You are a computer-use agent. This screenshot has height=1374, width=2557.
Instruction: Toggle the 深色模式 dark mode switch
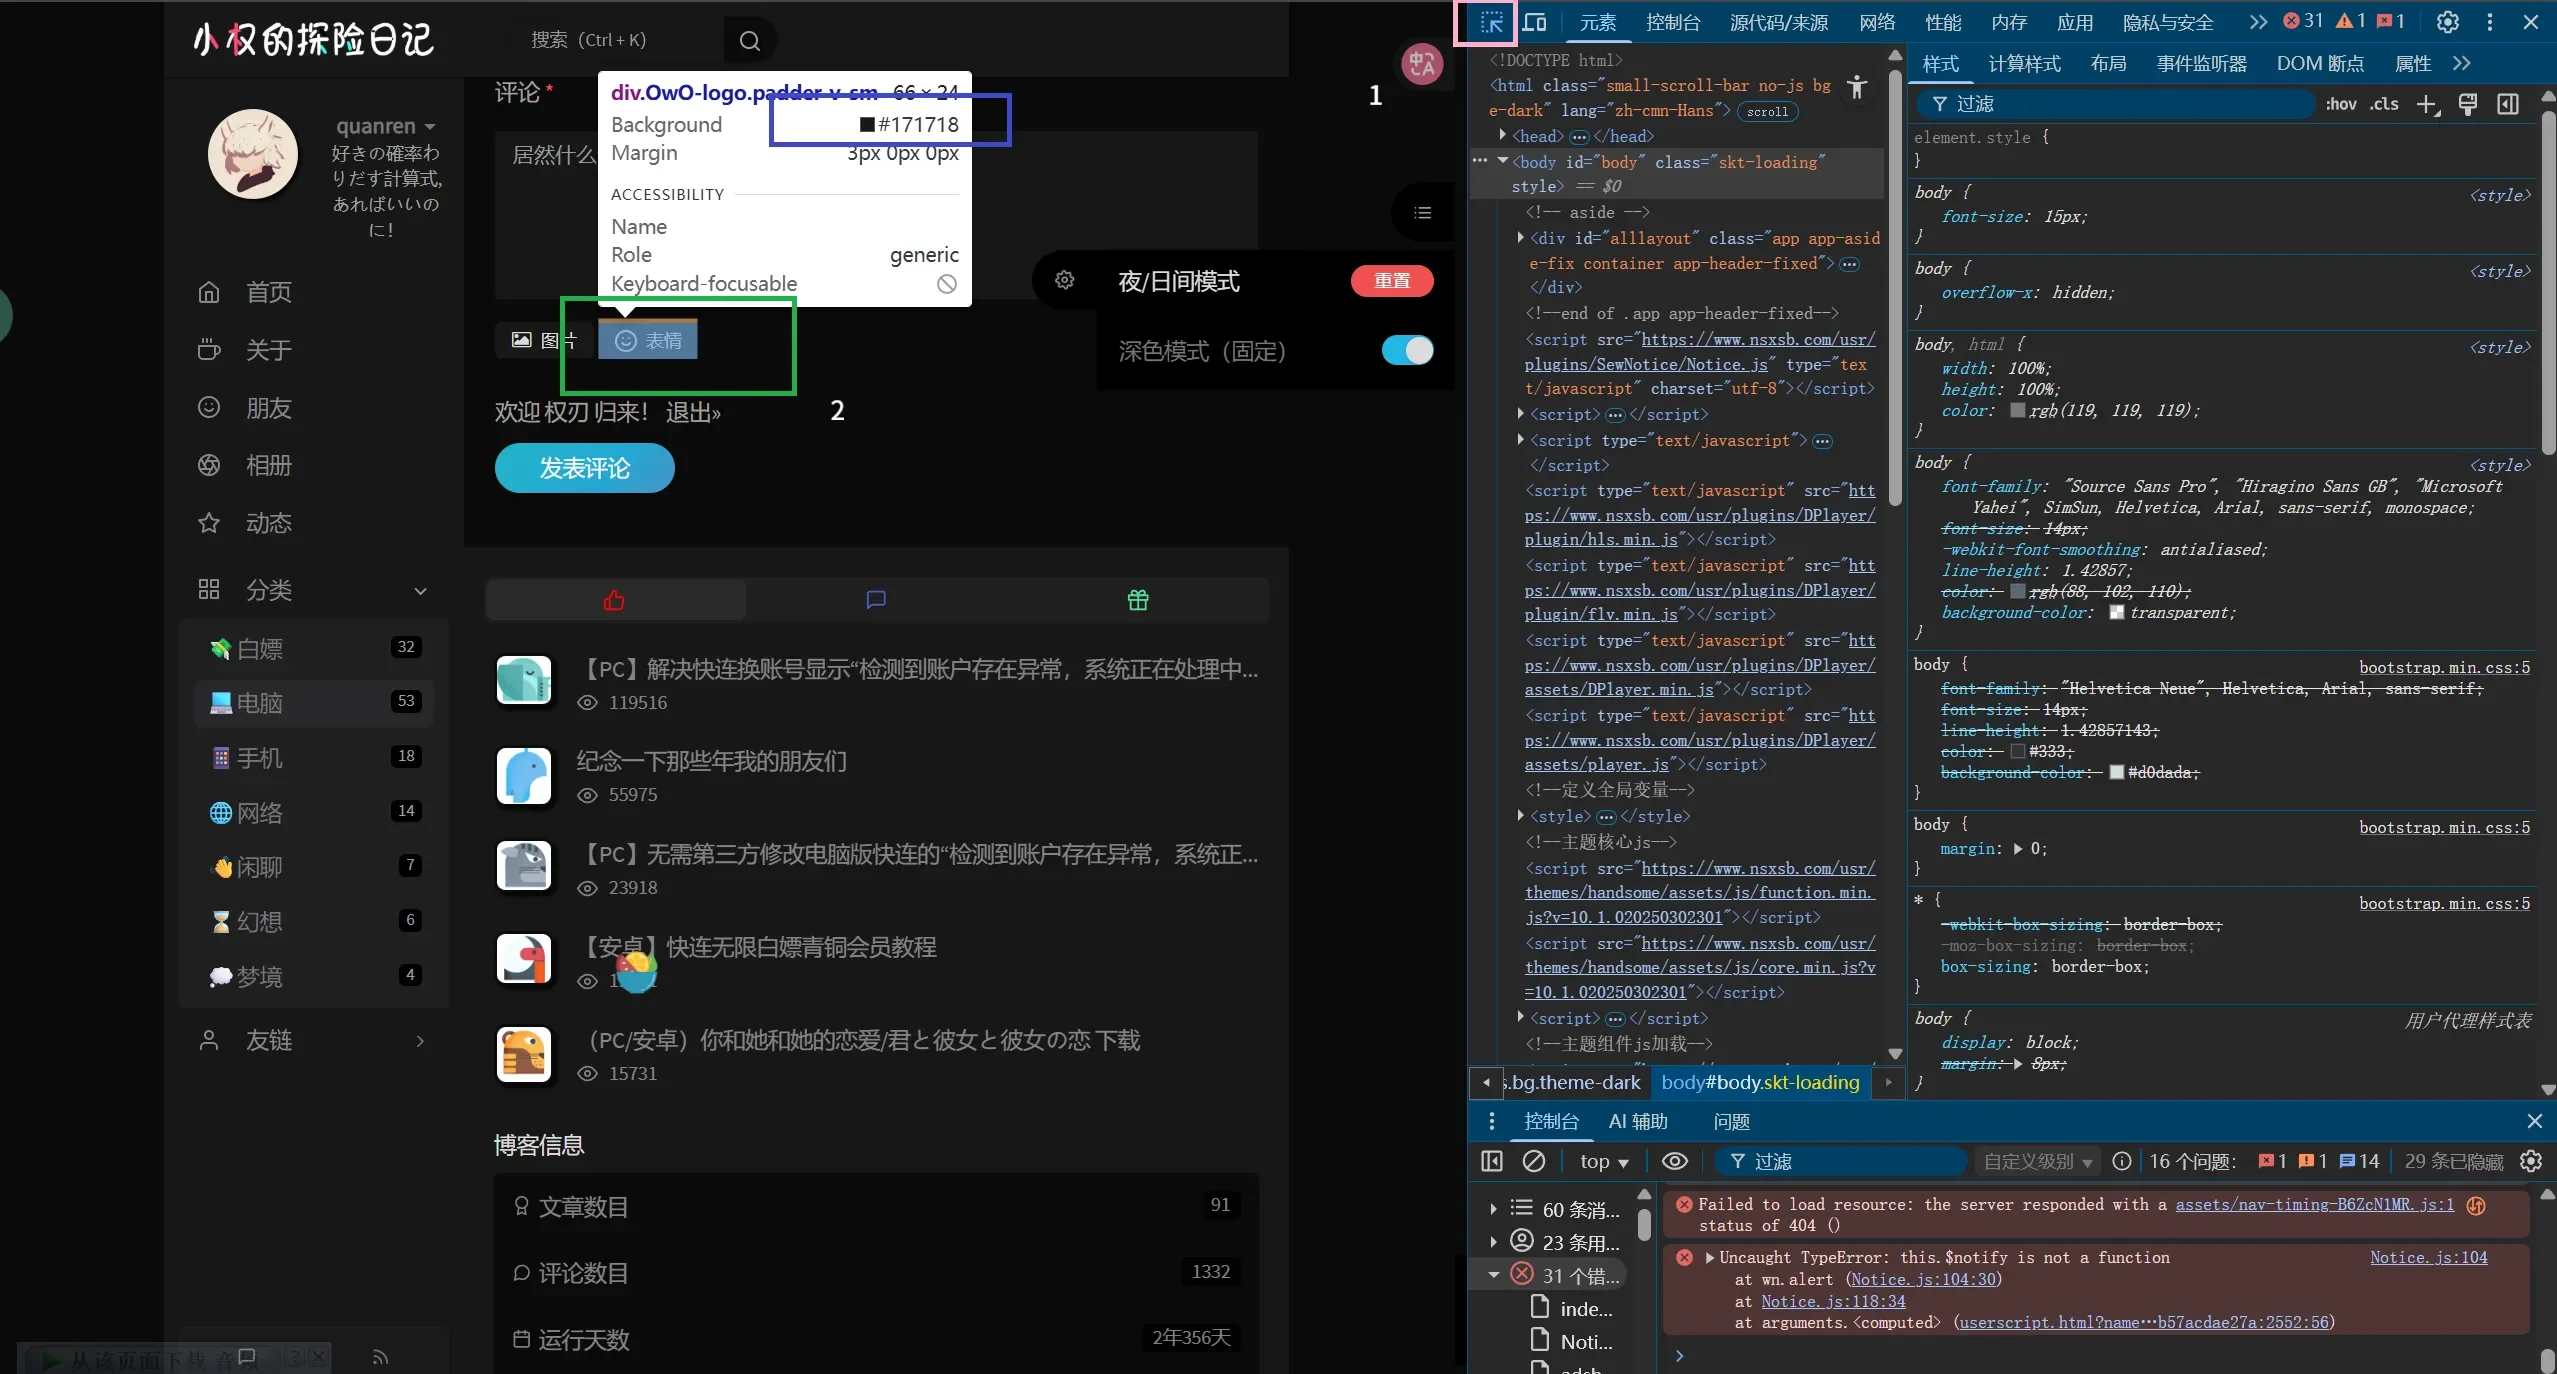click(x=1407, y=350)
